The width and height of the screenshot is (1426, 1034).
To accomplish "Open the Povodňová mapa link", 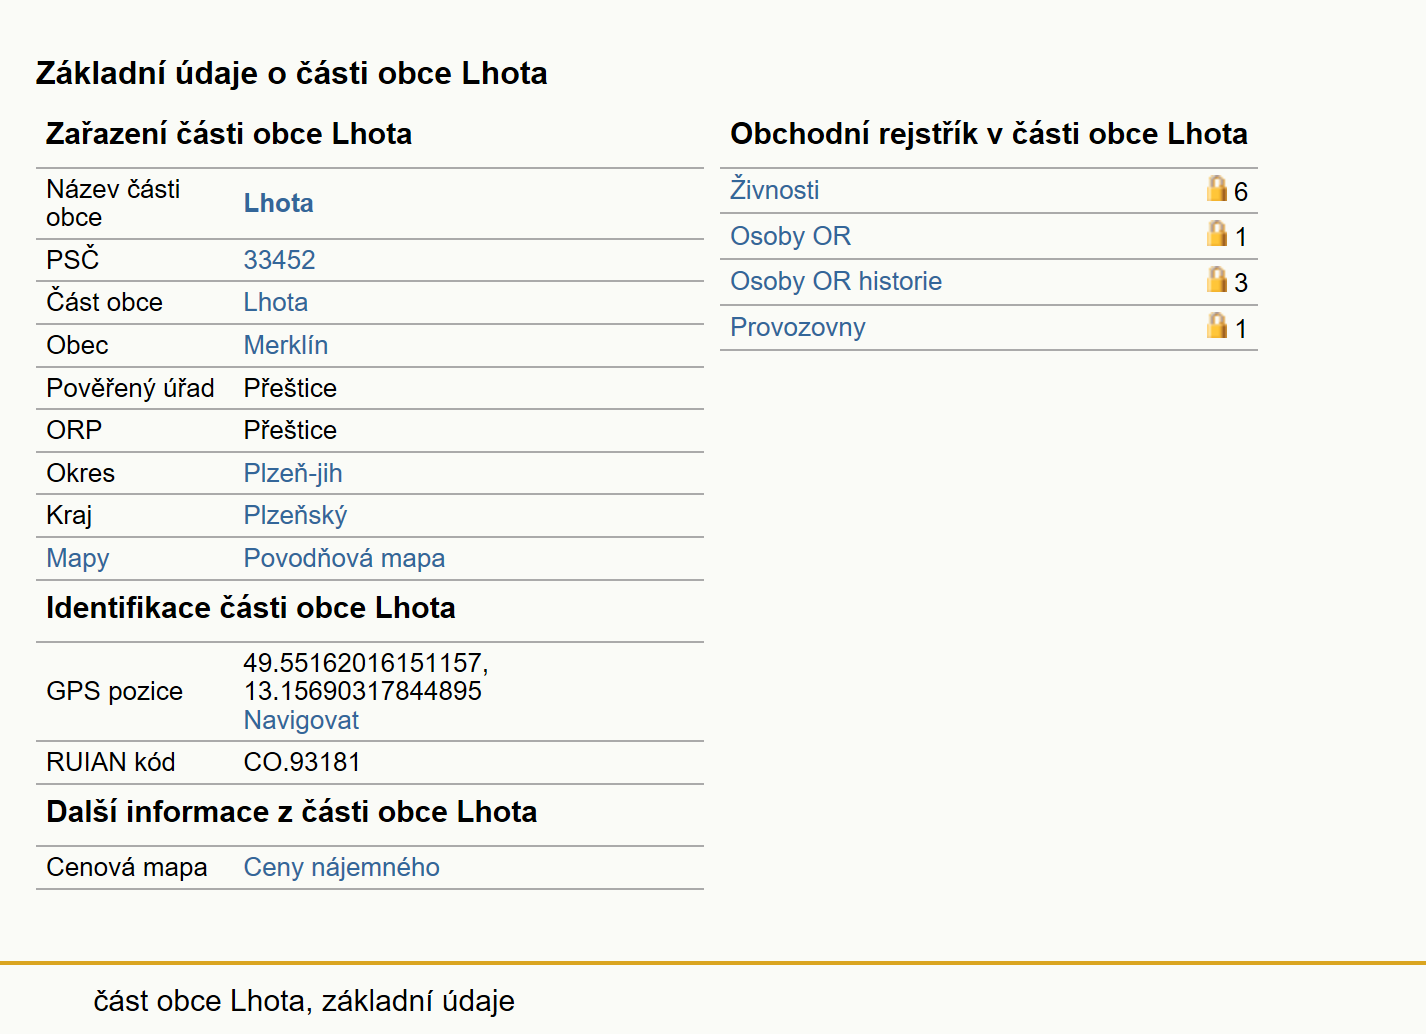I will [x=344, y=558].
